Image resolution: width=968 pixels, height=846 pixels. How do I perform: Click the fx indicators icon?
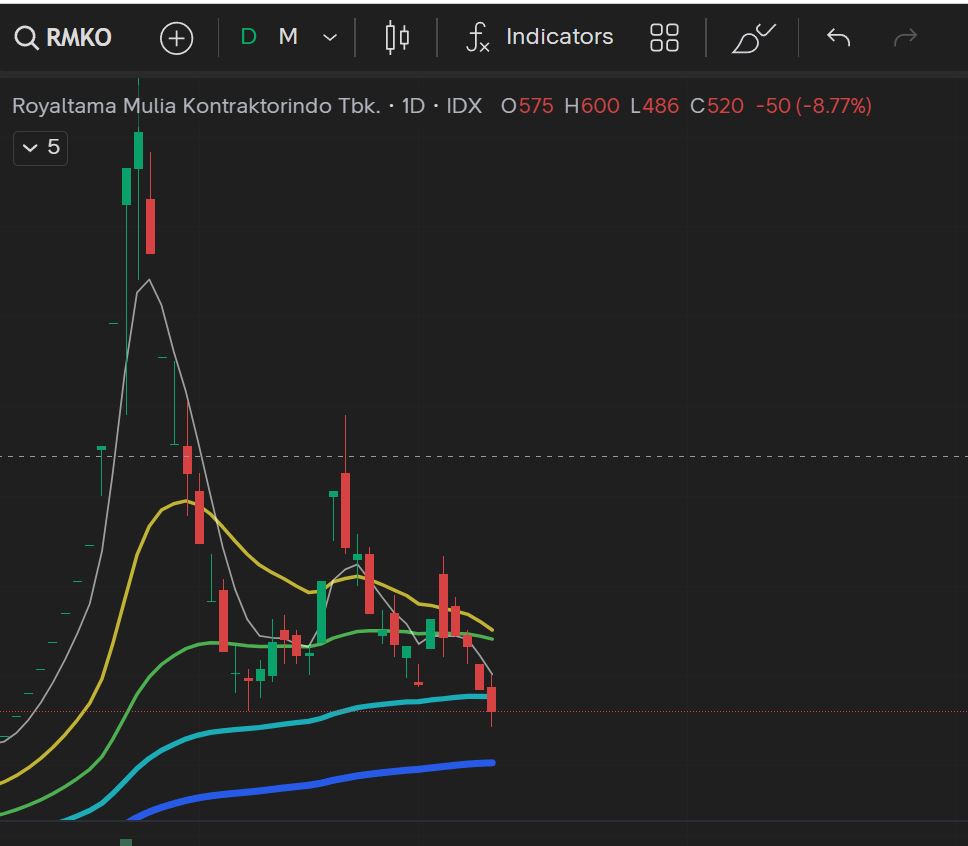click(478, 37)
